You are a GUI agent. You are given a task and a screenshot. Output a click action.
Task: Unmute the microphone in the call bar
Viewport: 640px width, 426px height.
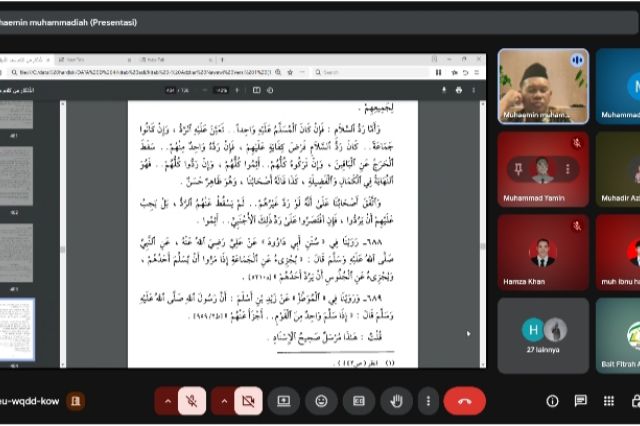(x=192, y=401)
